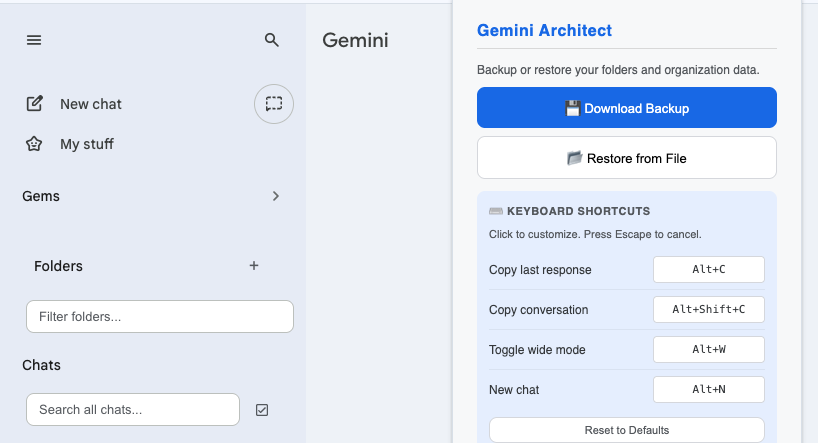The height and width of the screenshot is (443, 818).
Task: Expand the Gems section chevron
Action: (x=276, y=196)
